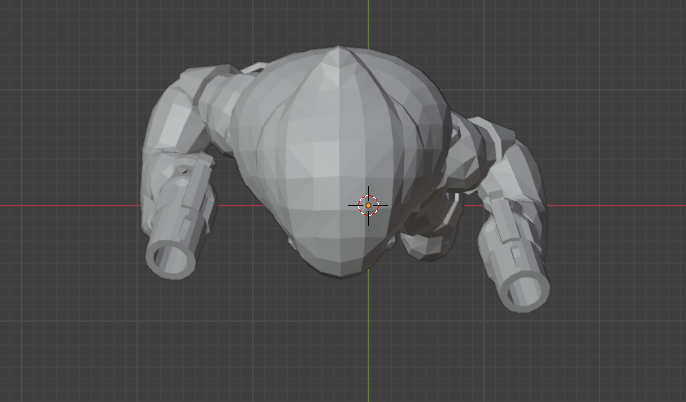Click the 3D cursor crosshair
The height and width of the screenshot is (402, 686).
368,205
